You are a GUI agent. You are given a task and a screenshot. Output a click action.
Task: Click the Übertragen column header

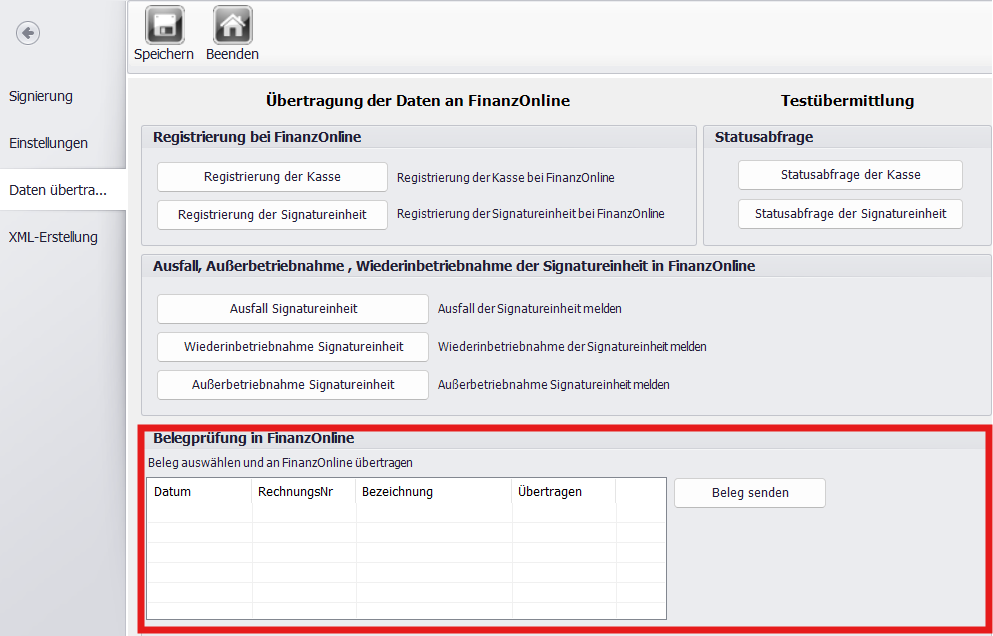tap(564, 492)
